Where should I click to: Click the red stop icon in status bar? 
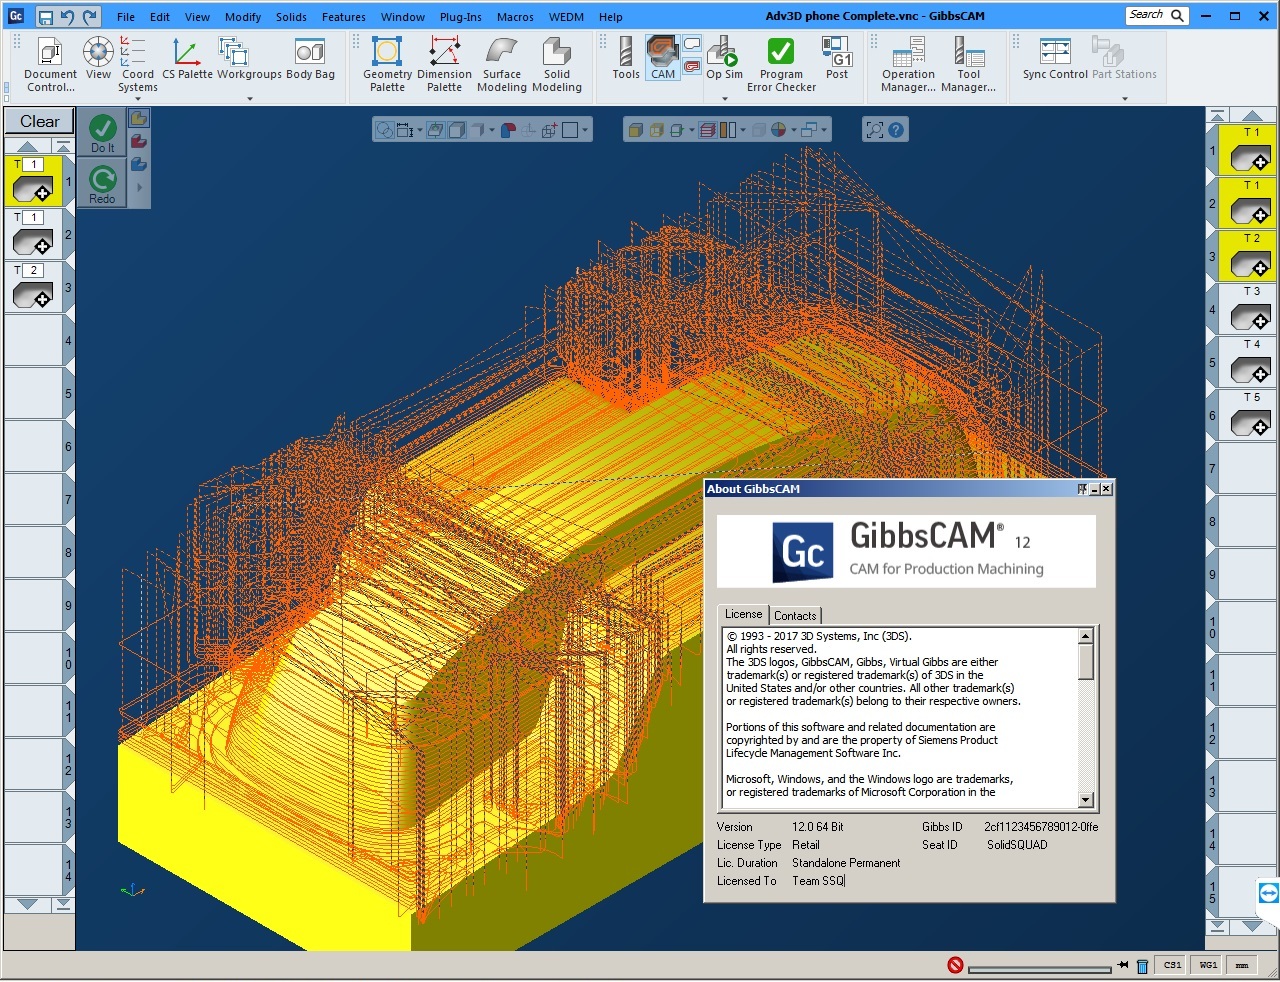click(x=955, y=965)
